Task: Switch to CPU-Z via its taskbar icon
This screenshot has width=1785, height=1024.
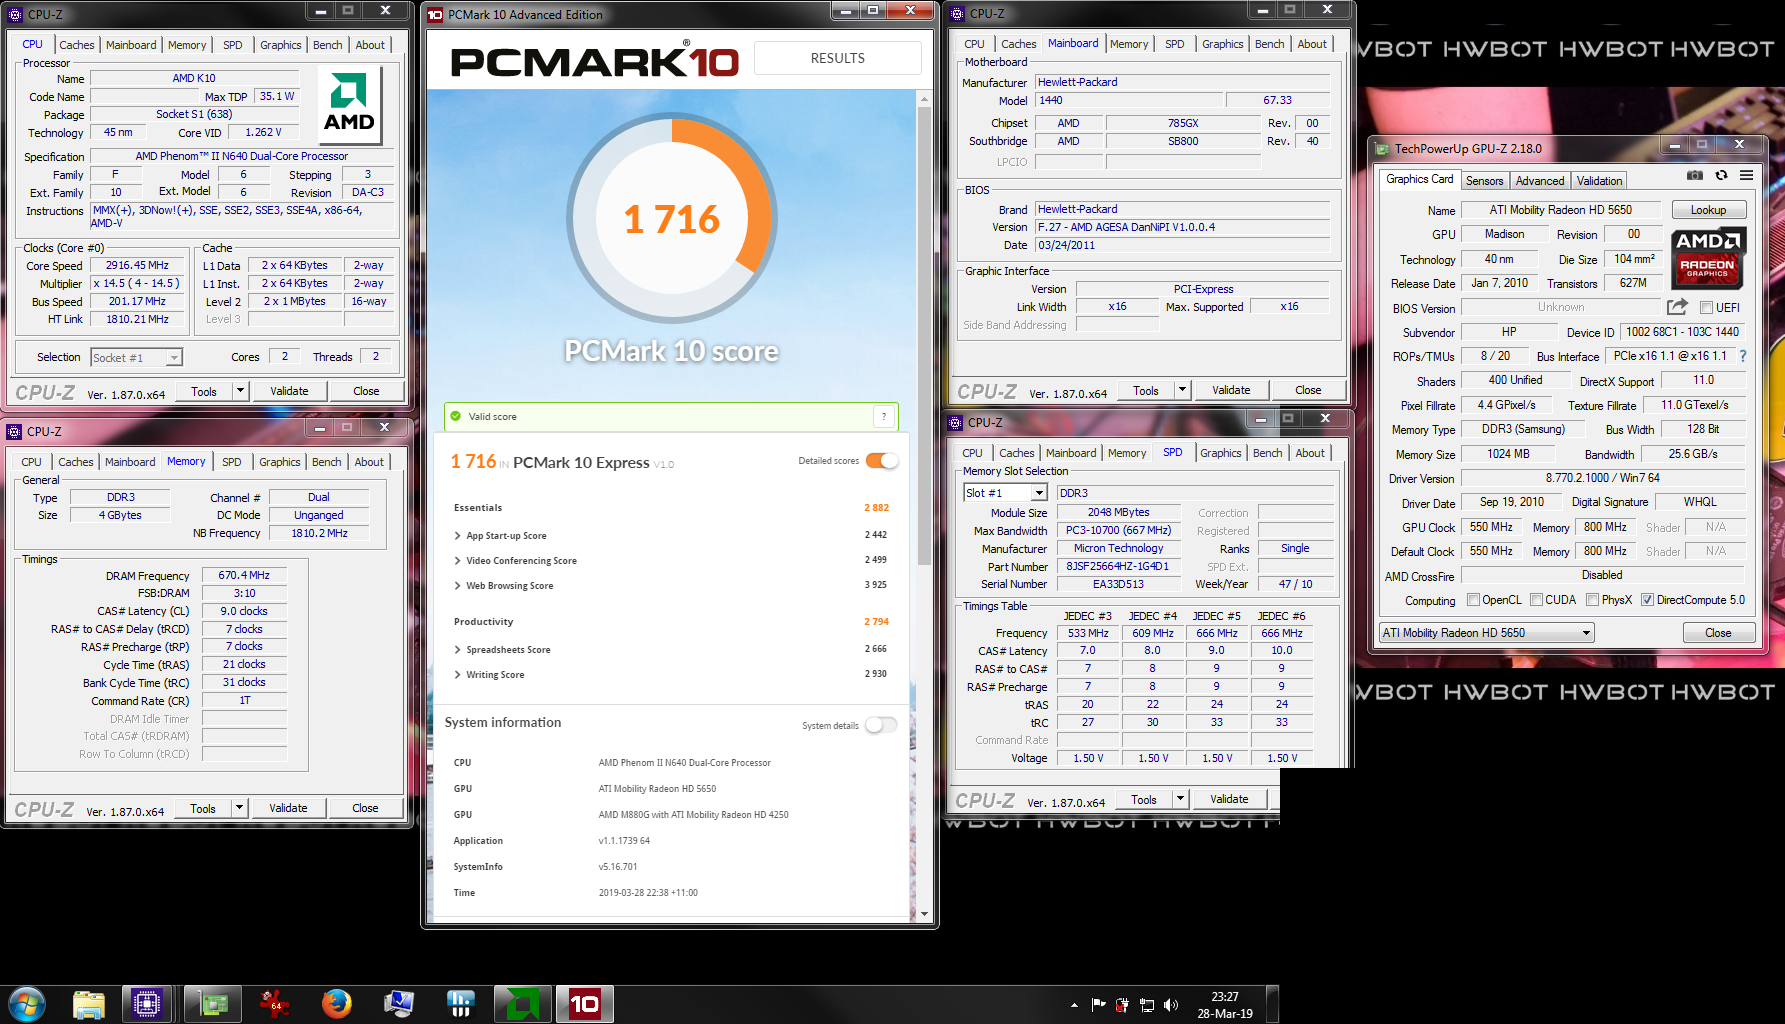Action: [147, 1004]
